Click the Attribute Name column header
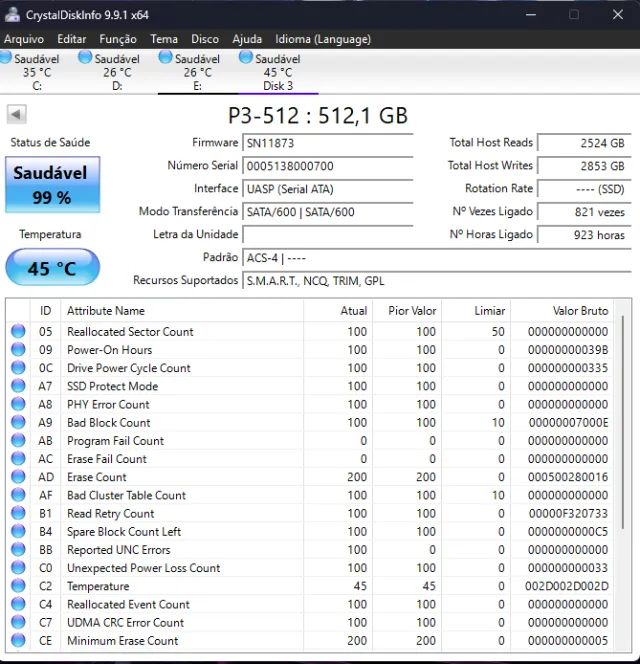The image size is (640, 664). click(x=182, y=311)
